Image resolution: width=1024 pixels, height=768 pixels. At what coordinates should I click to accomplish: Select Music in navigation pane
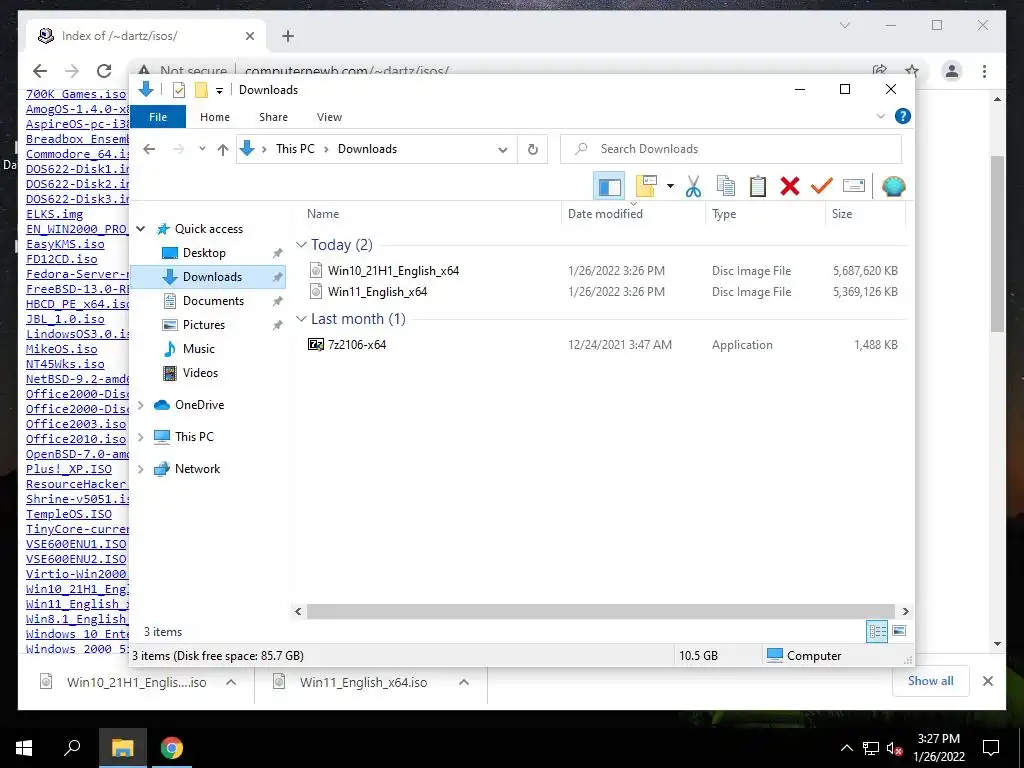(199, 349)
